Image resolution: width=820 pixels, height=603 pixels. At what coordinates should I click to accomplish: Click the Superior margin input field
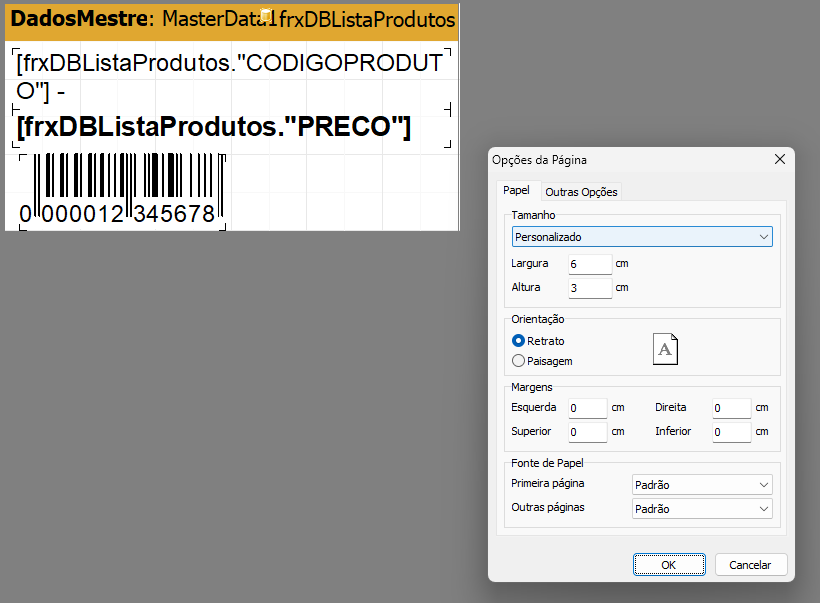588,432
